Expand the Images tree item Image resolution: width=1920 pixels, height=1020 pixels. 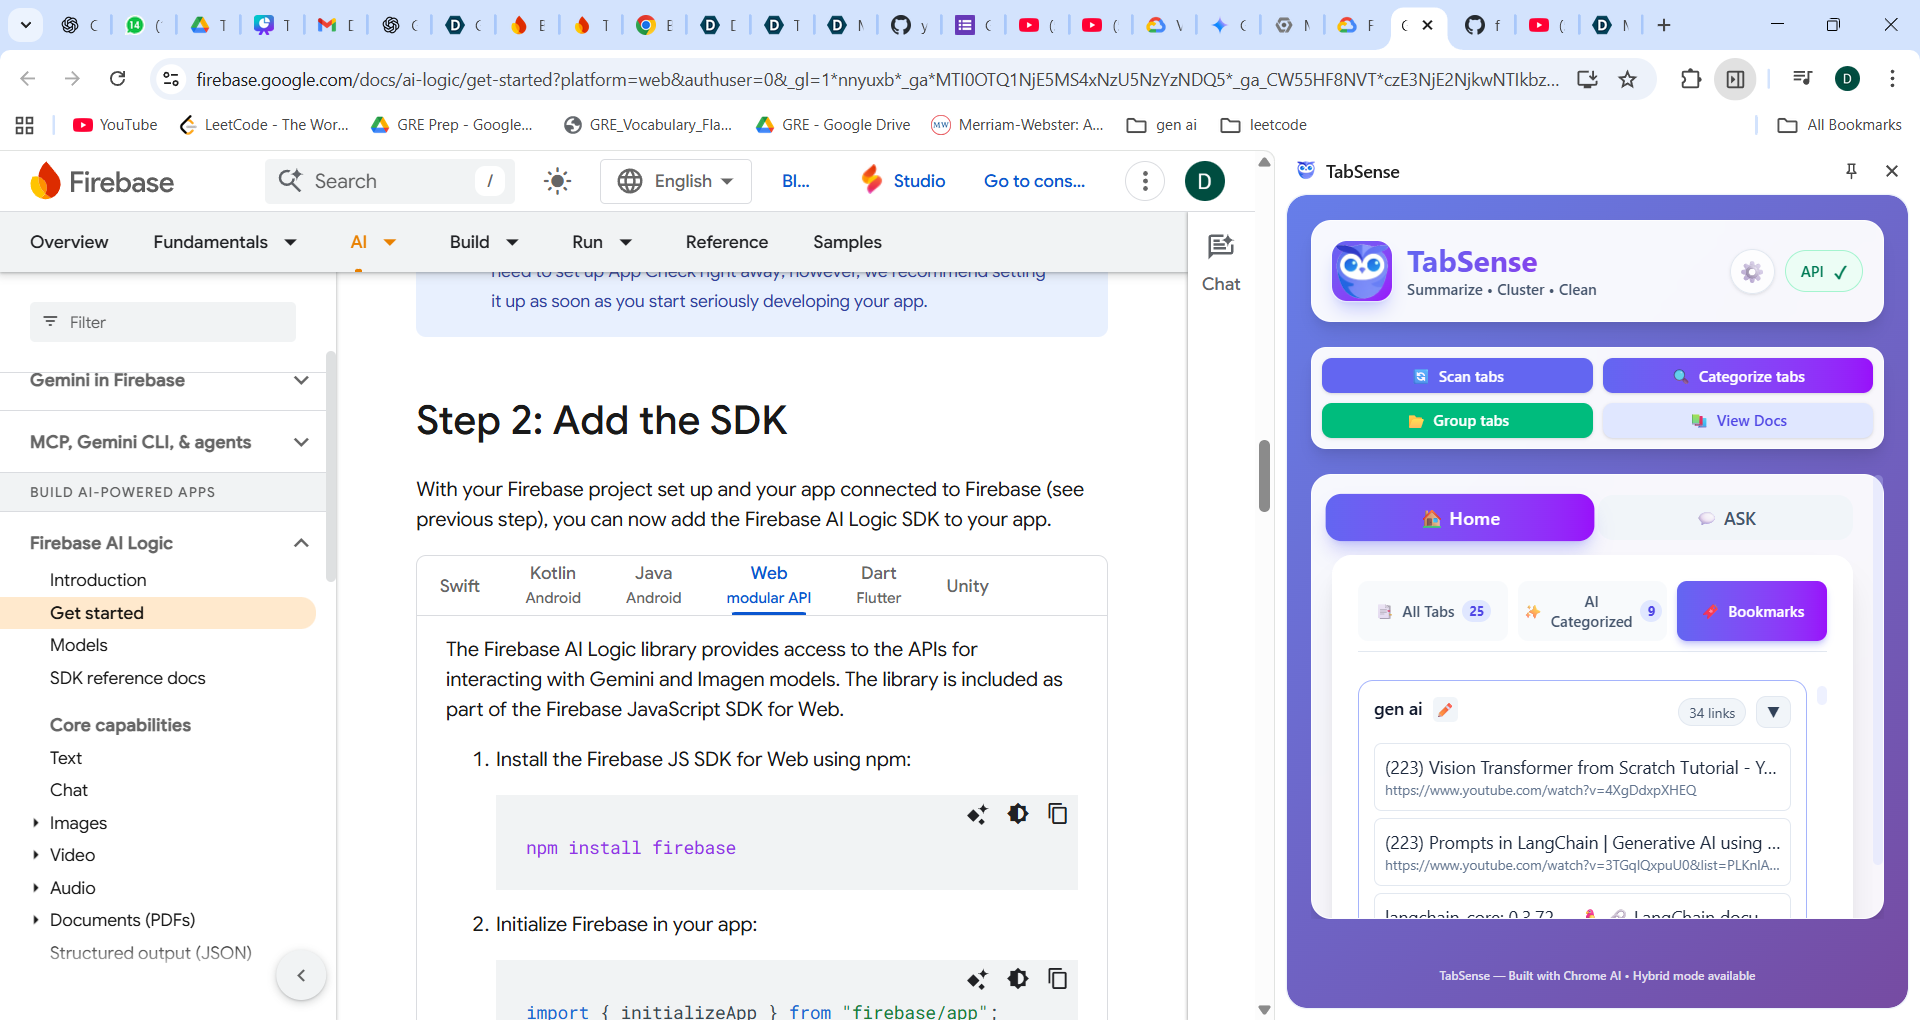tap(36, 823)
